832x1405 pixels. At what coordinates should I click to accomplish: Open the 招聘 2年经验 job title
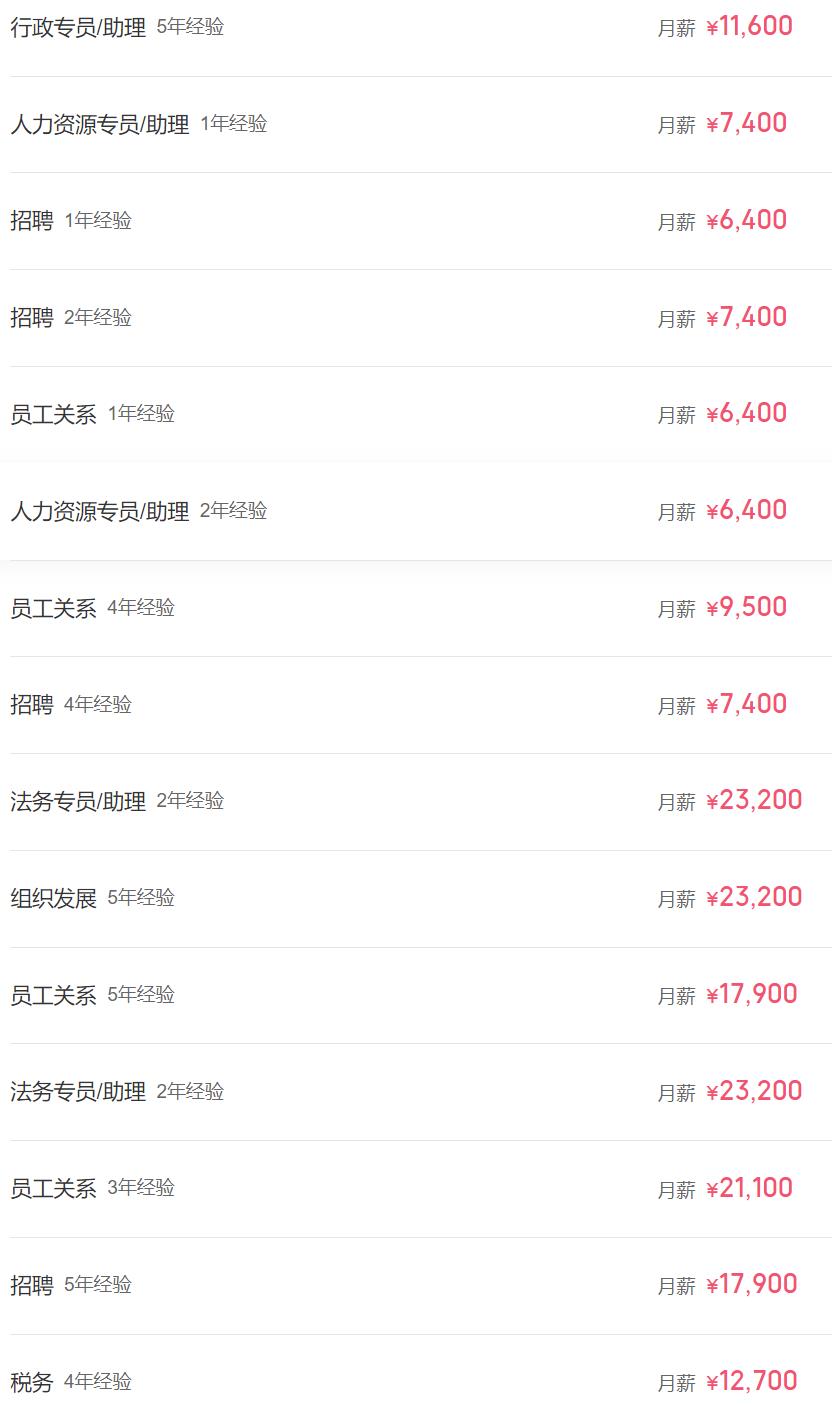coord(32,318)
